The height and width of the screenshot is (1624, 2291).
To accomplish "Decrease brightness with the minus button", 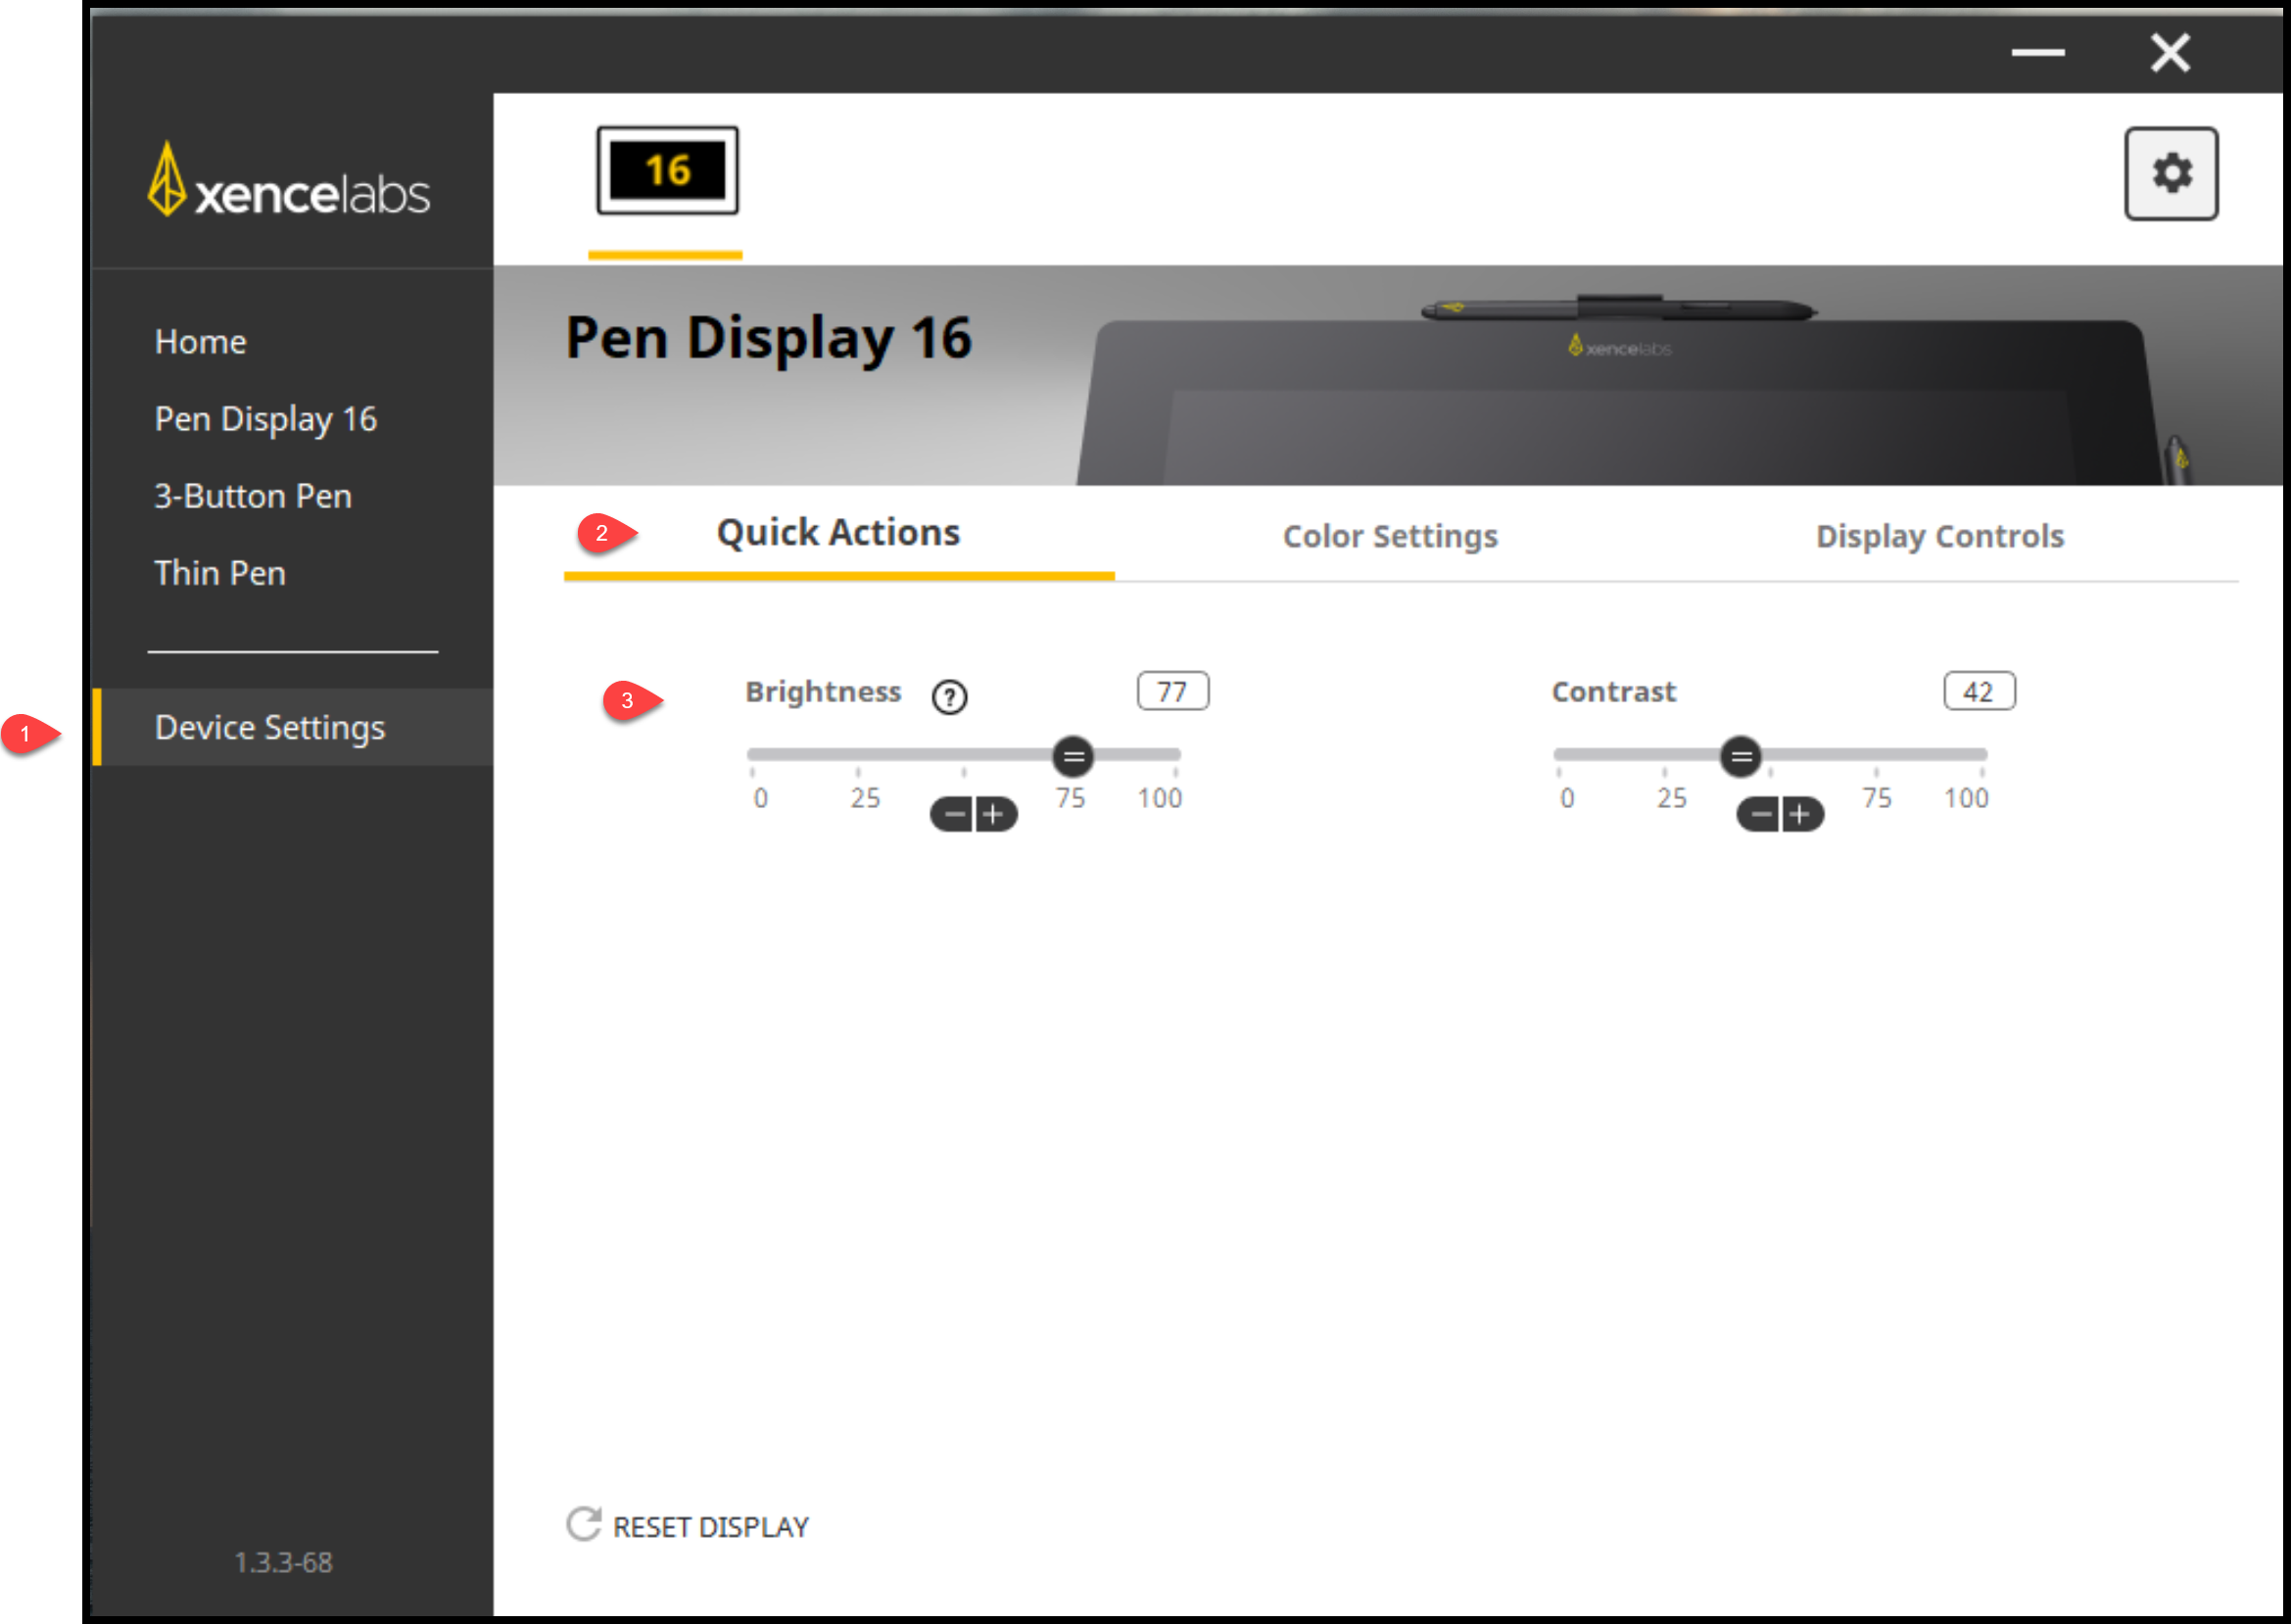I will tap(955, 814).
